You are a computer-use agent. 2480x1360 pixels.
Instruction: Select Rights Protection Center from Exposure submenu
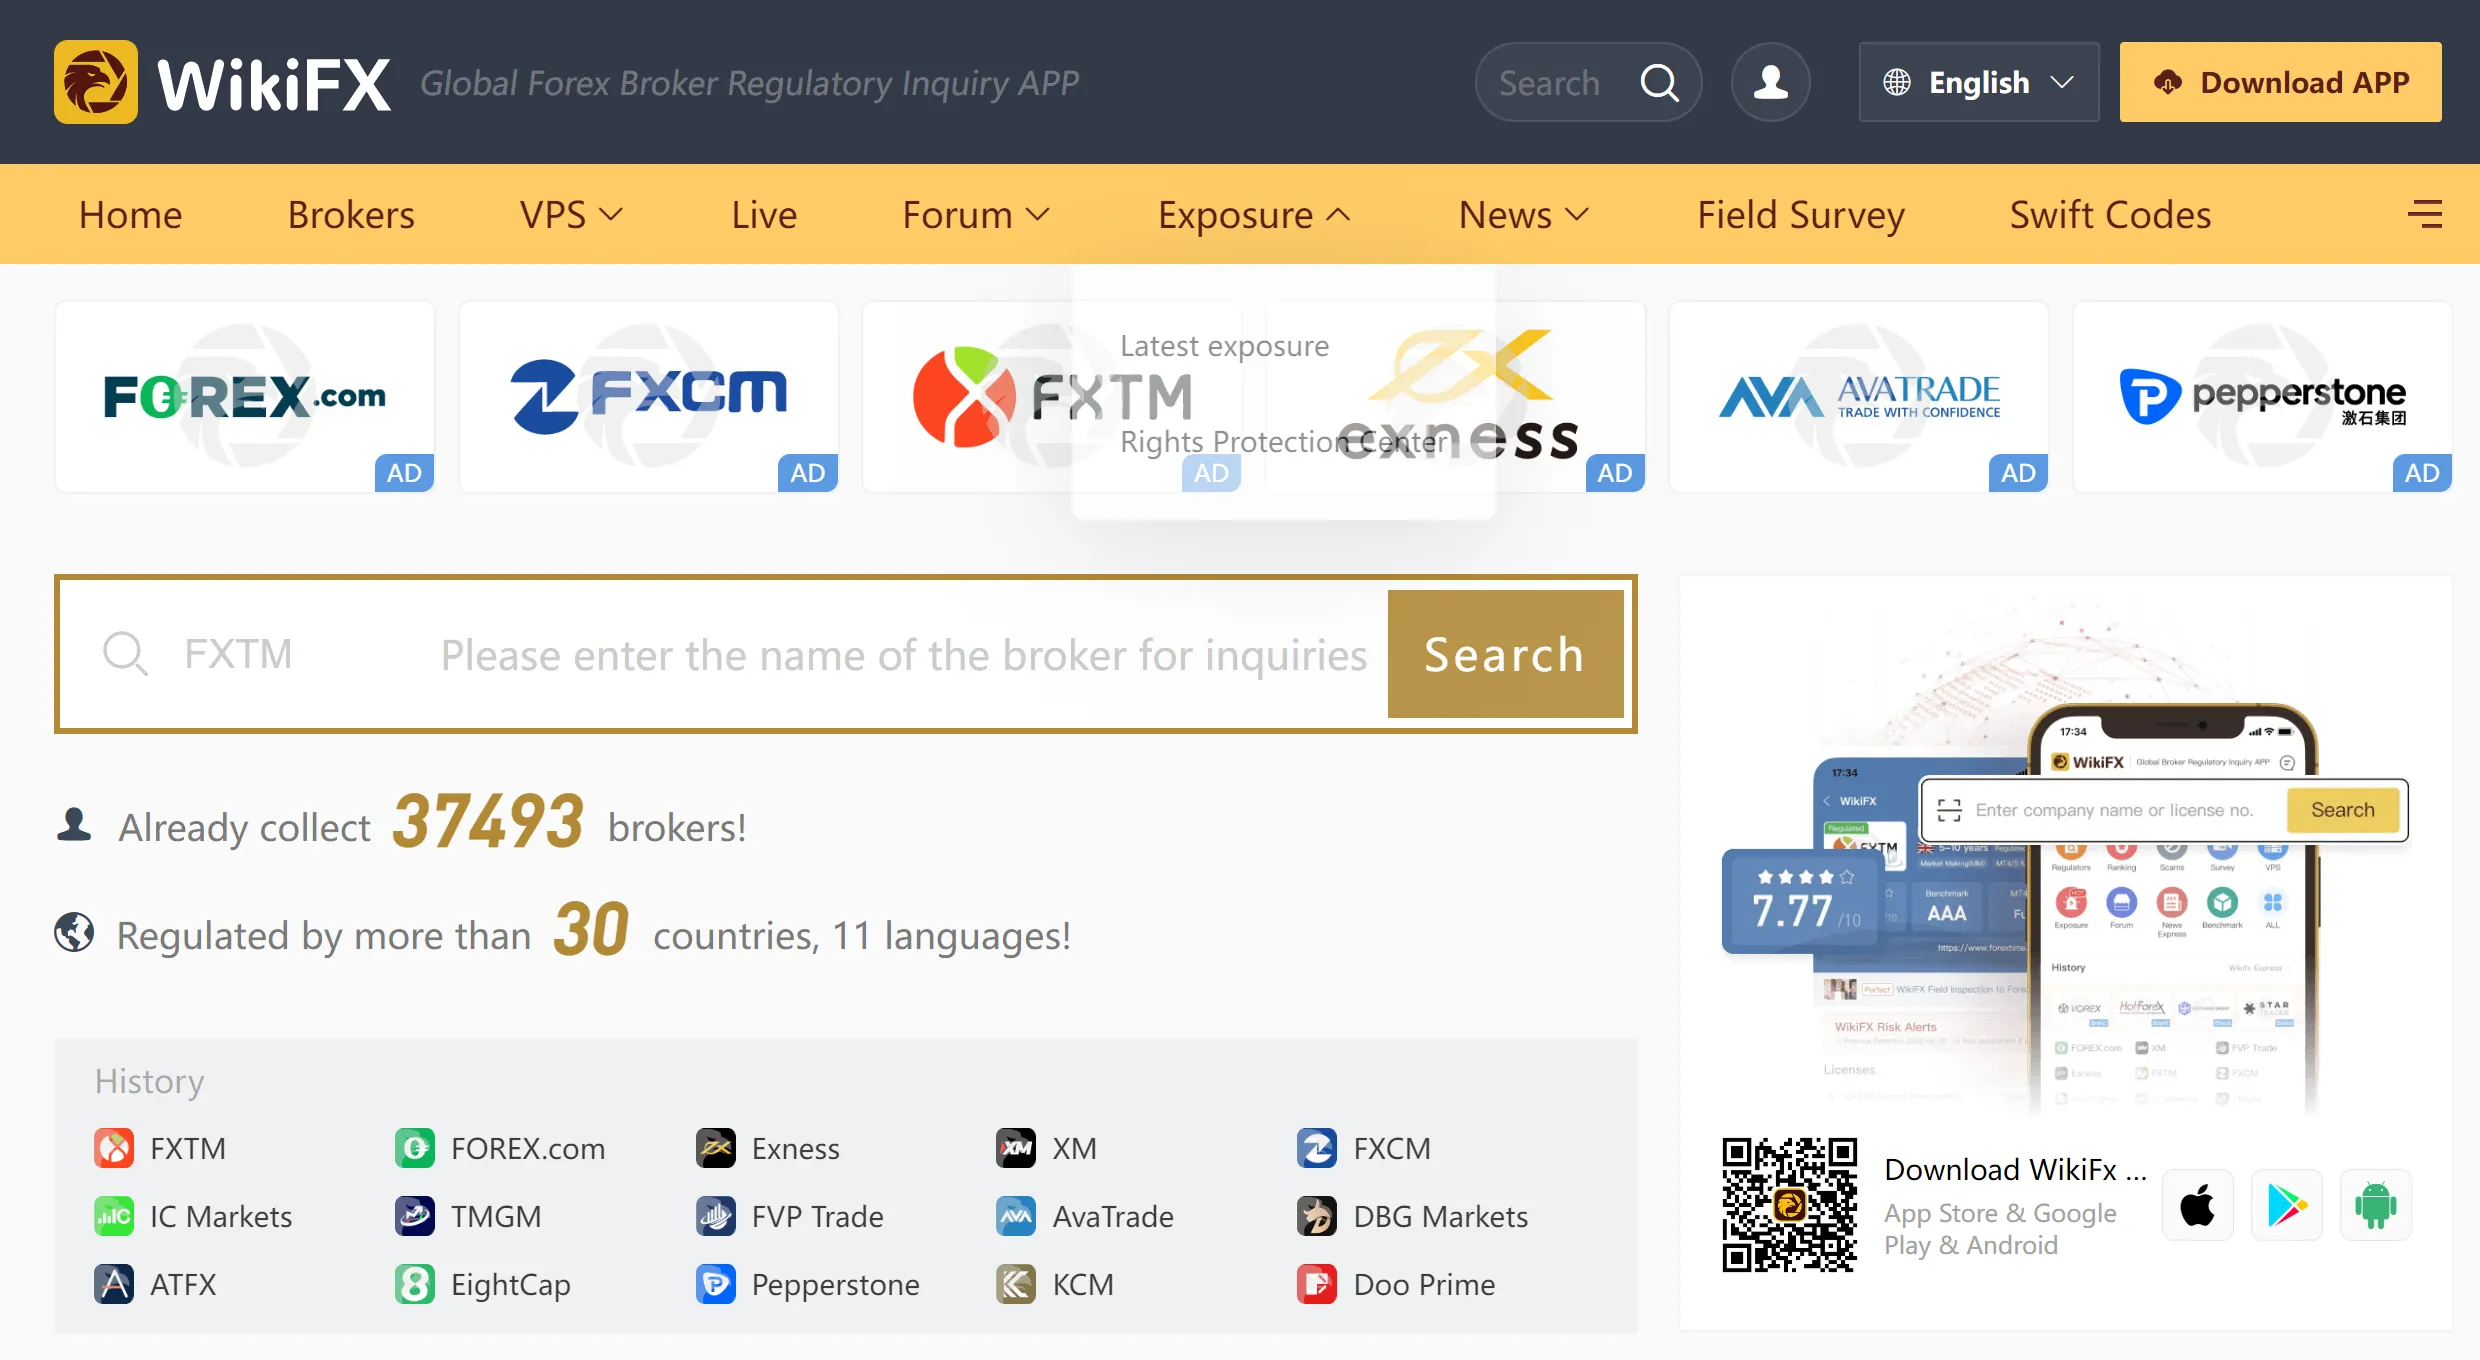tap(1284, 441)
